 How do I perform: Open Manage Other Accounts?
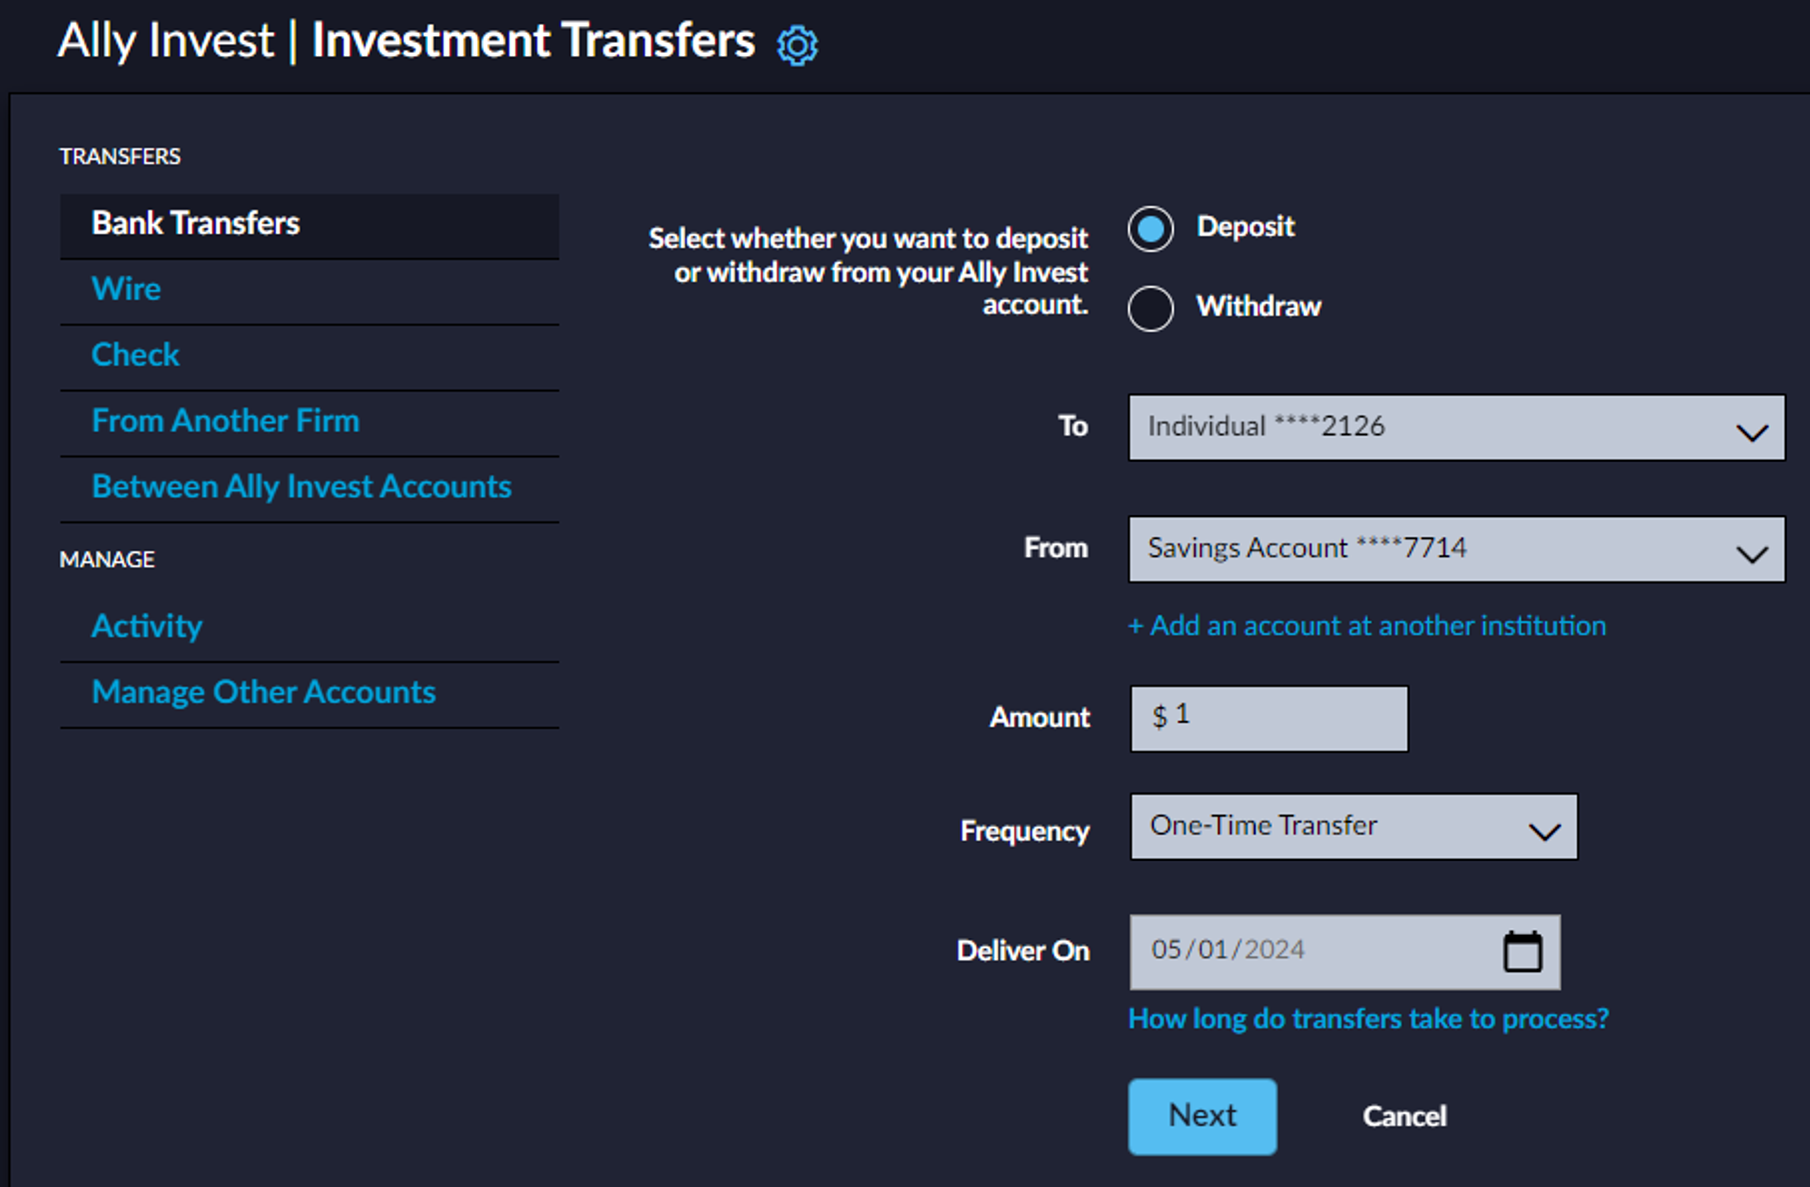[263, 692]
